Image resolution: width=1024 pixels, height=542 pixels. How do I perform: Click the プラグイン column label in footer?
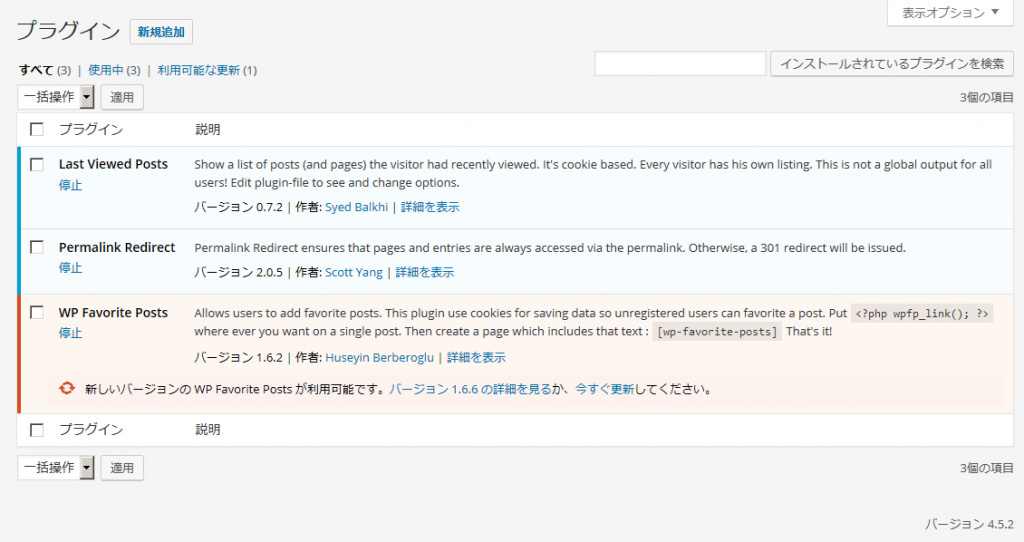coord(91,430)
